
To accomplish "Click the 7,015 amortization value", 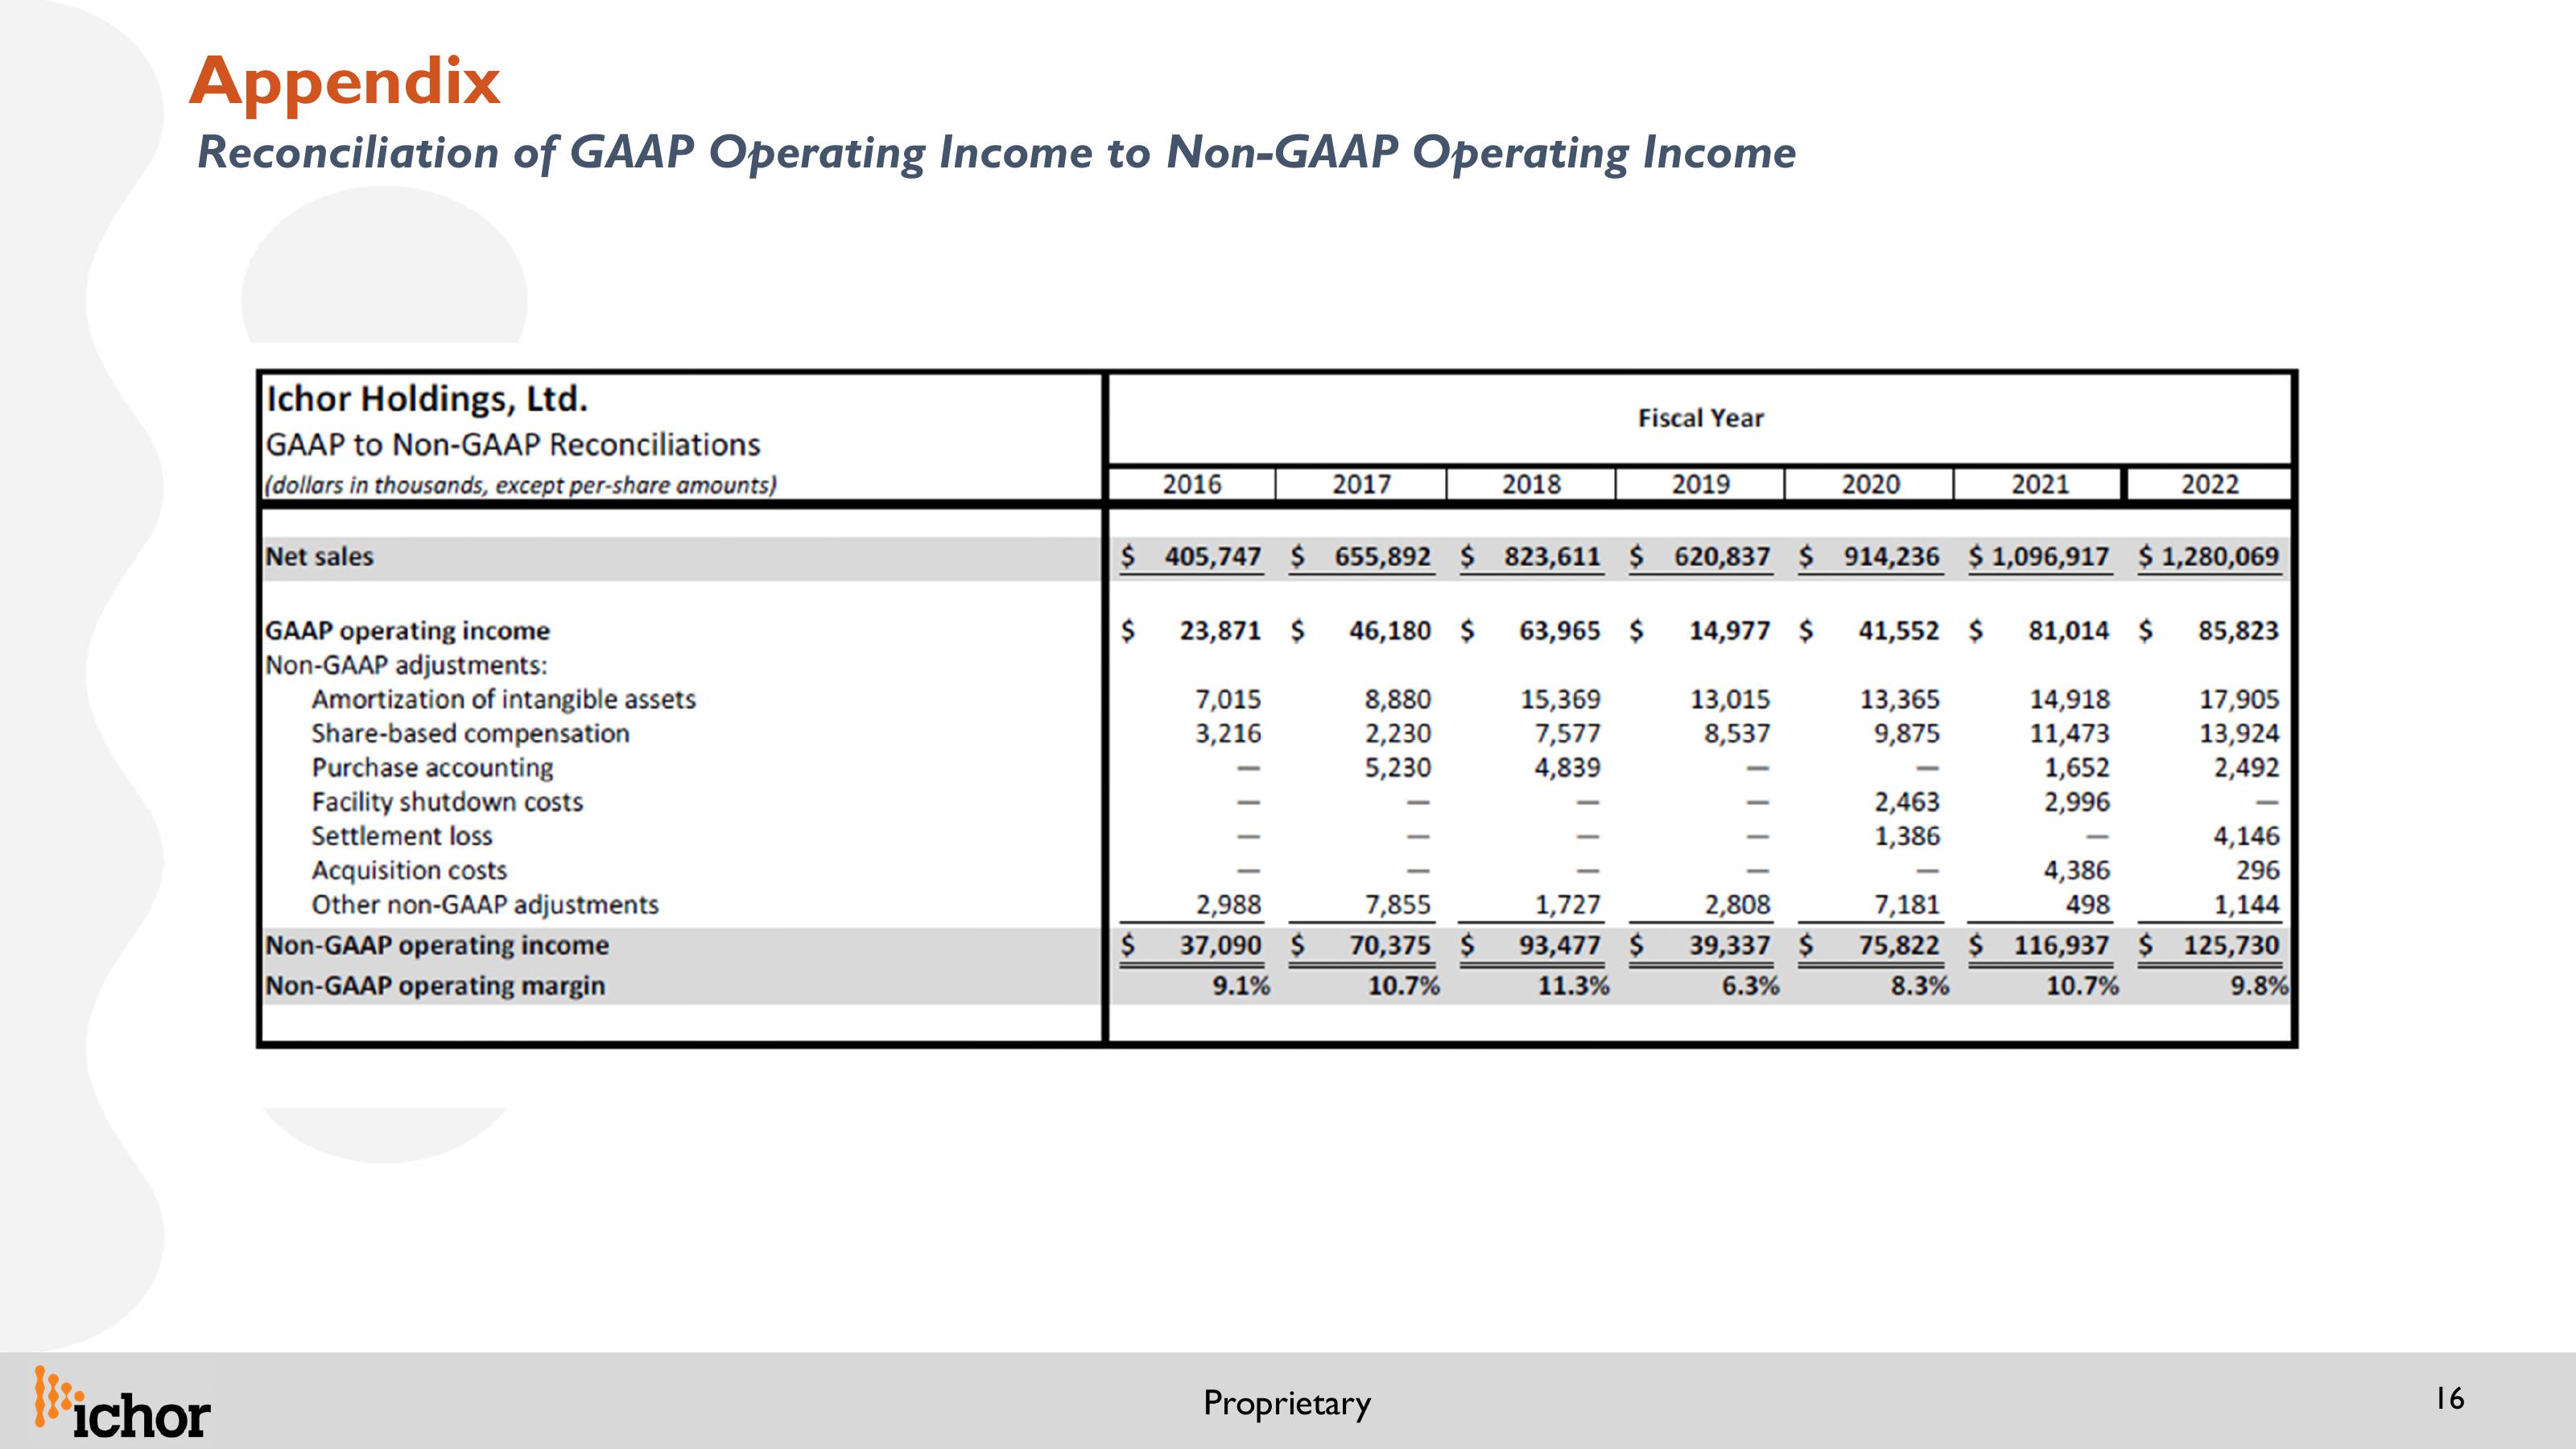I will click(x=1229, y=699).
